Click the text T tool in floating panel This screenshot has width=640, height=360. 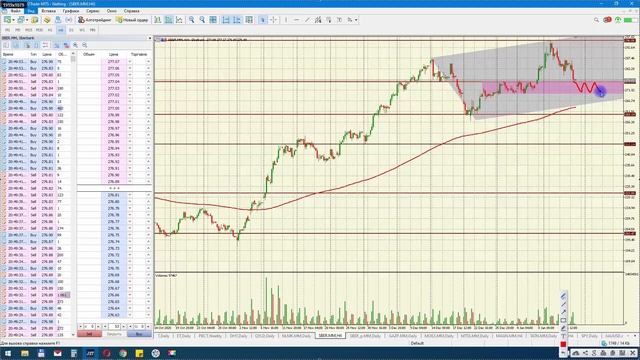tap(564, 336)
